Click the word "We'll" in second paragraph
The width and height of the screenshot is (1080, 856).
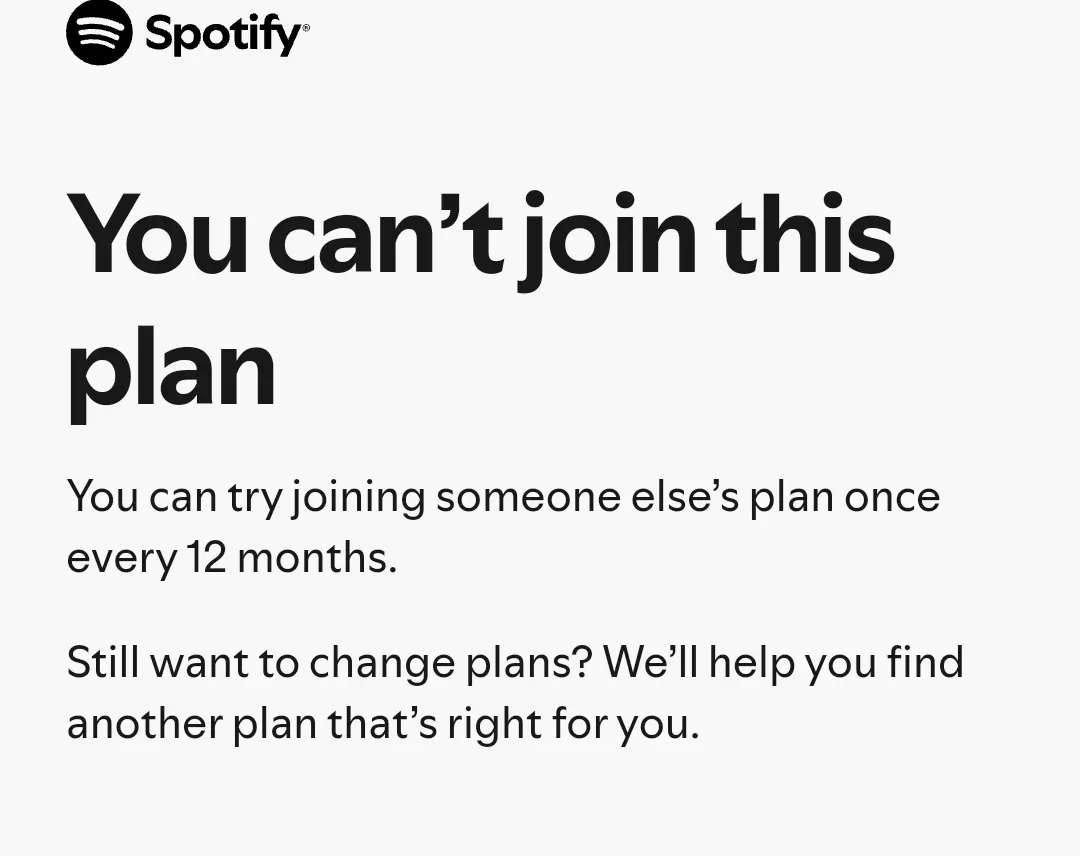(651, 661)
